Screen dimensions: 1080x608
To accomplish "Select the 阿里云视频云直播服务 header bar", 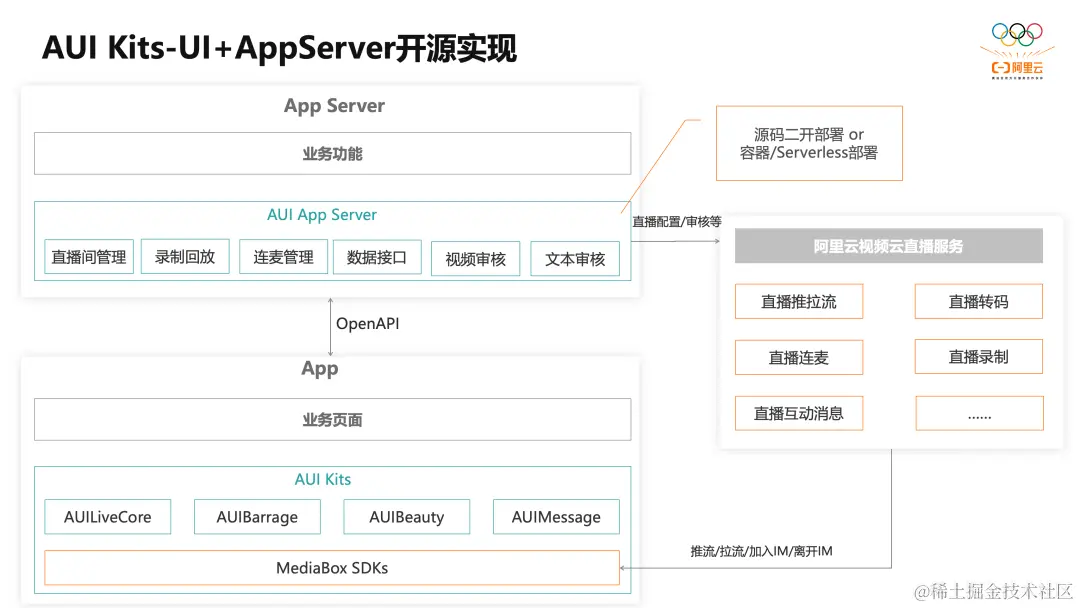I will tap(889, 246).
